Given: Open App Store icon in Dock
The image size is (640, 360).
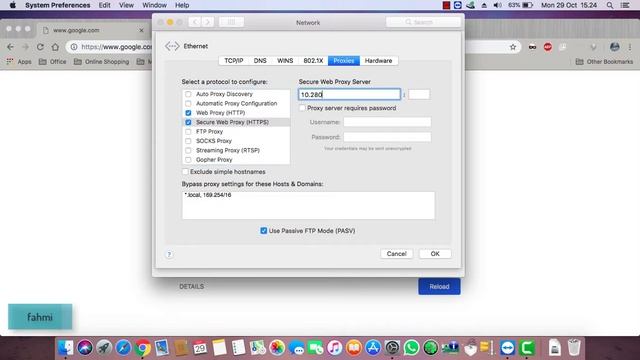Looking at the screenshot, I should pyautogui.click(x=373, y=348).
